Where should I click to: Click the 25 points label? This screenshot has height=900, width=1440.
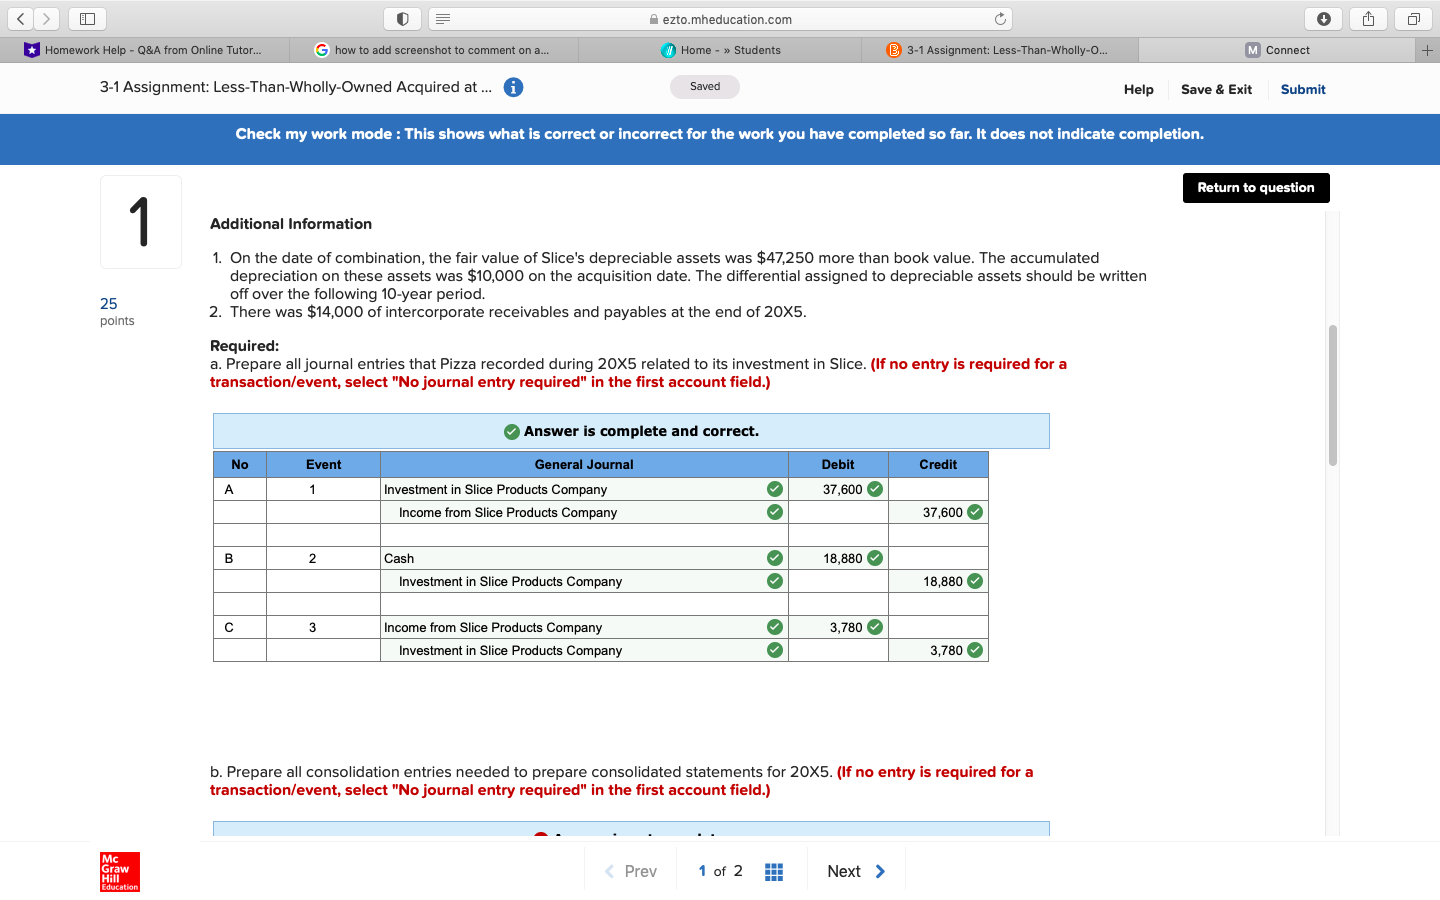tap(116, 311)
